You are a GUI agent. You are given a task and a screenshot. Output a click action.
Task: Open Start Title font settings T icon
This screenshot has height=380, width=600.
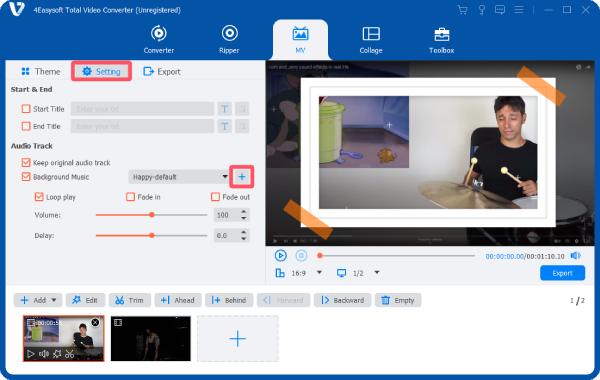pyautogui.click(x=225, y=109)
